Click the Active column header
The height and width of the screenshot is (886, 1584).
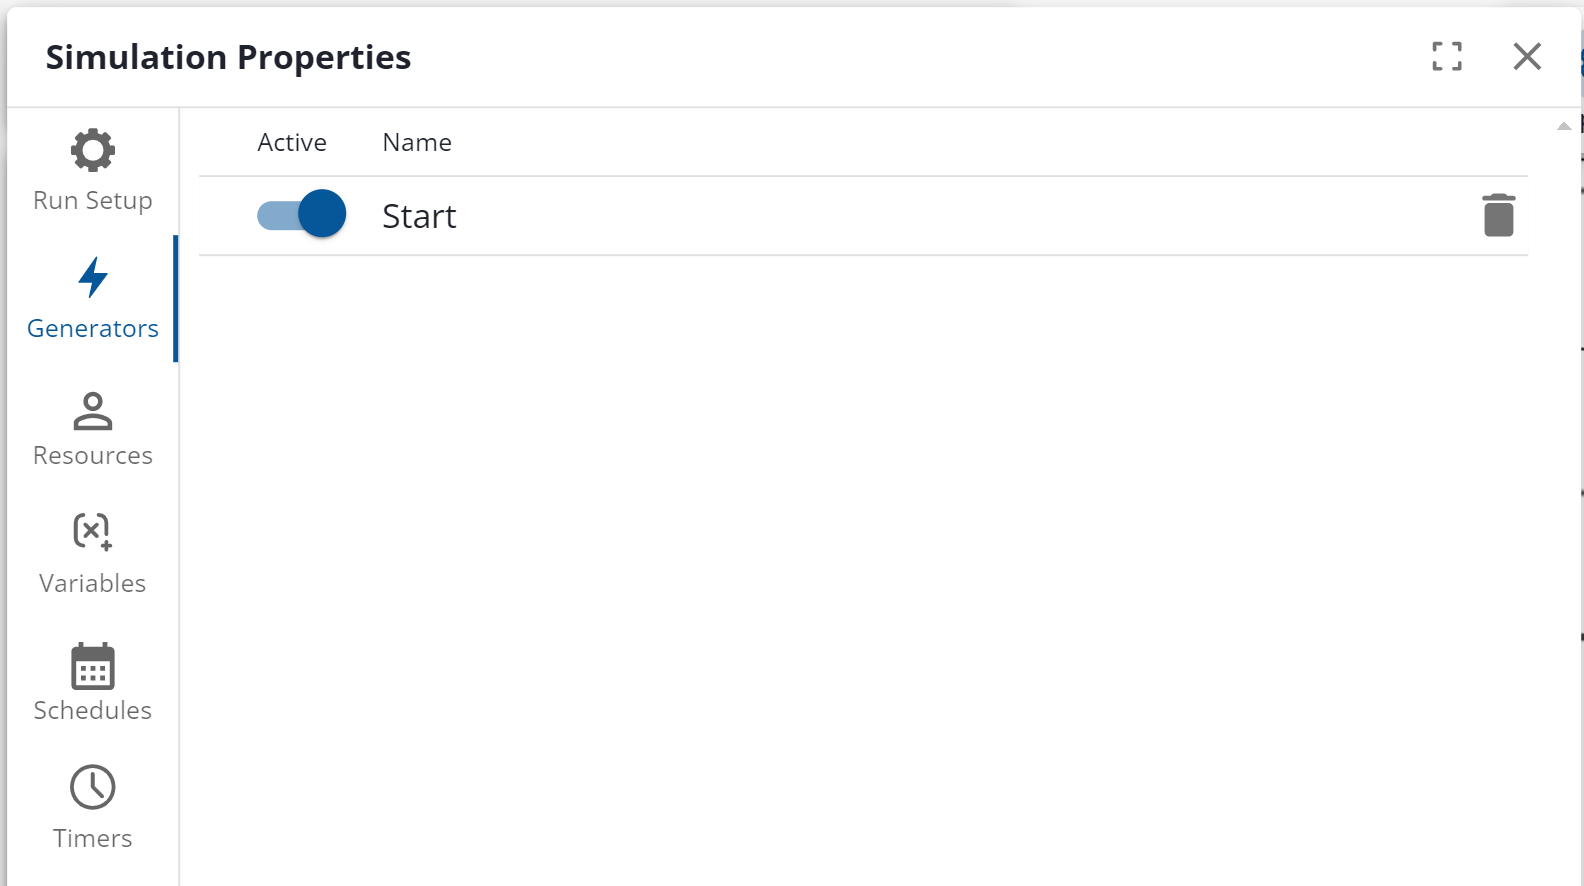(292, 142)
